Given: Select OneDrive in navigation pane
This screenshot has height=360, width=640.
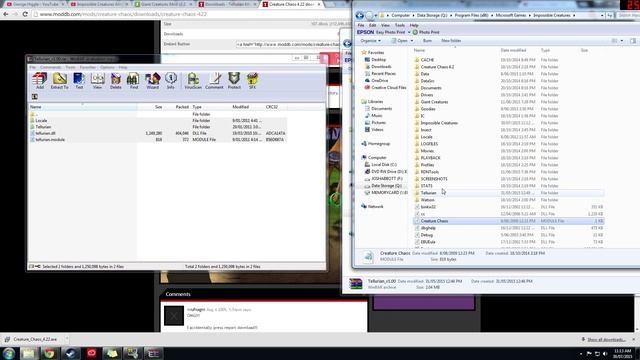Looking at the screenshot, I should pyautogui.click(x=380, y=80).
